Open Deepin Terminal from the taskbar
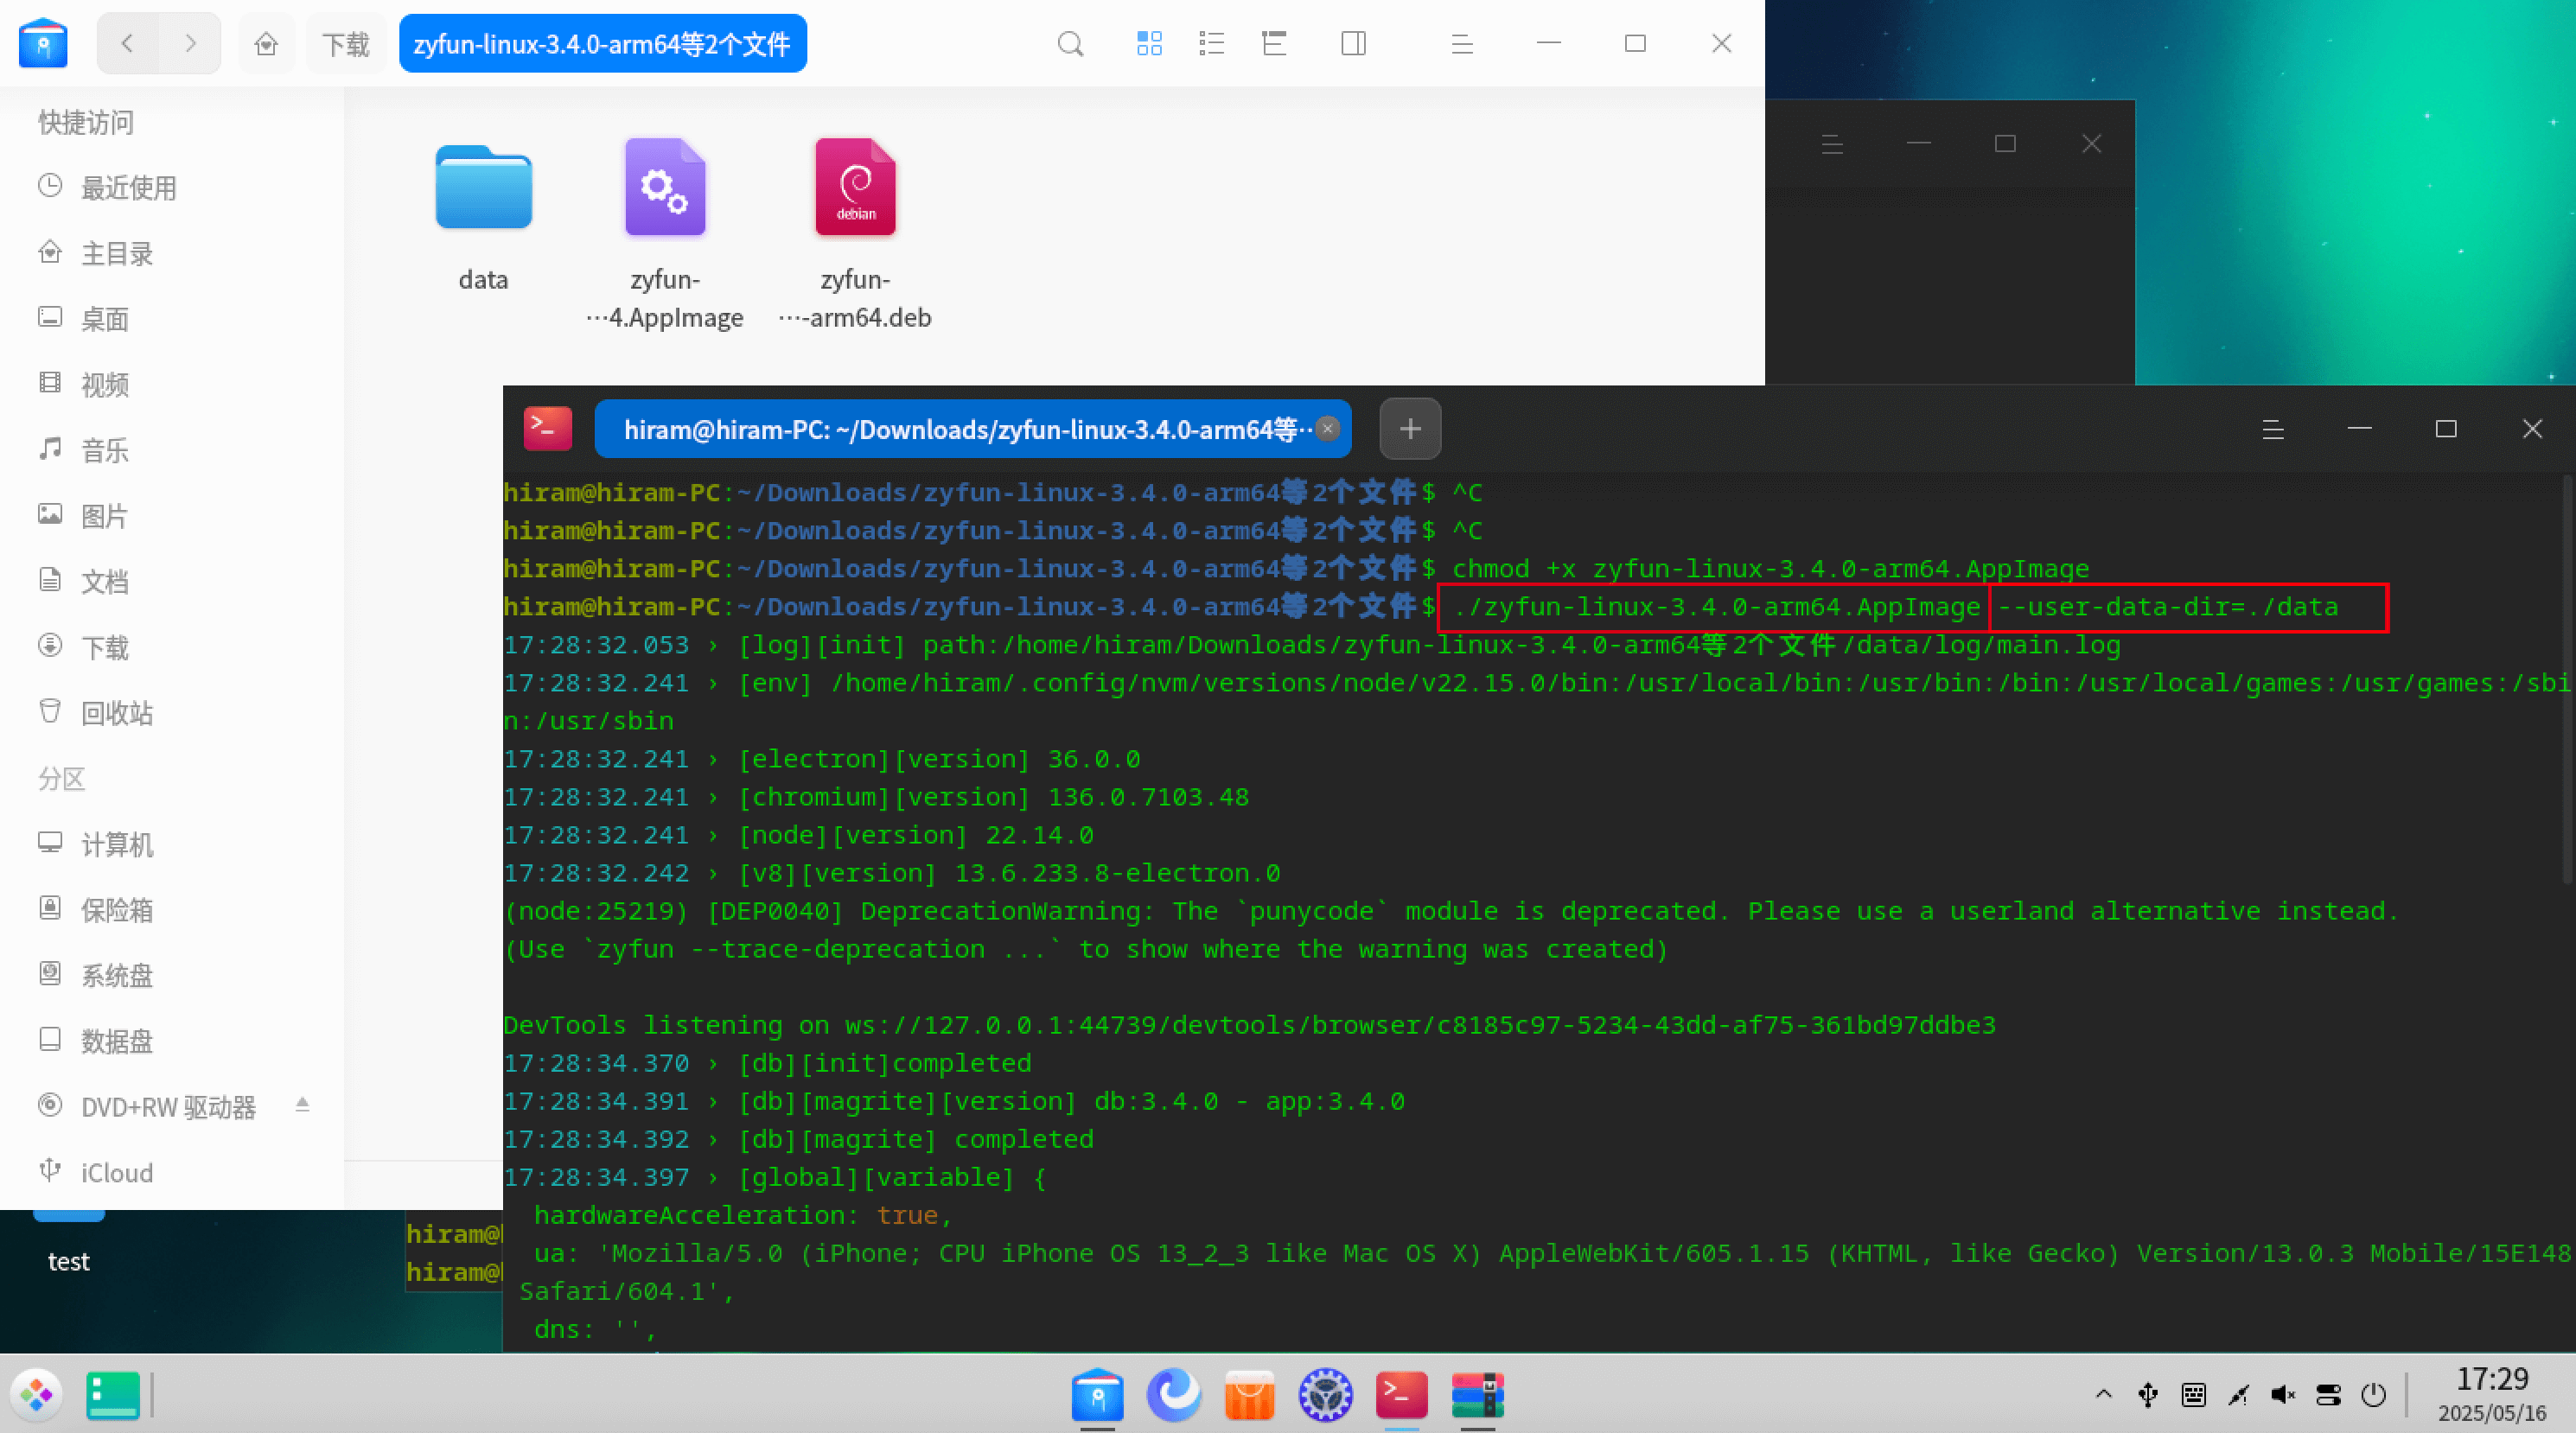The height and width of the screenshot is (1433, 2576). tap(1400, 1395)
